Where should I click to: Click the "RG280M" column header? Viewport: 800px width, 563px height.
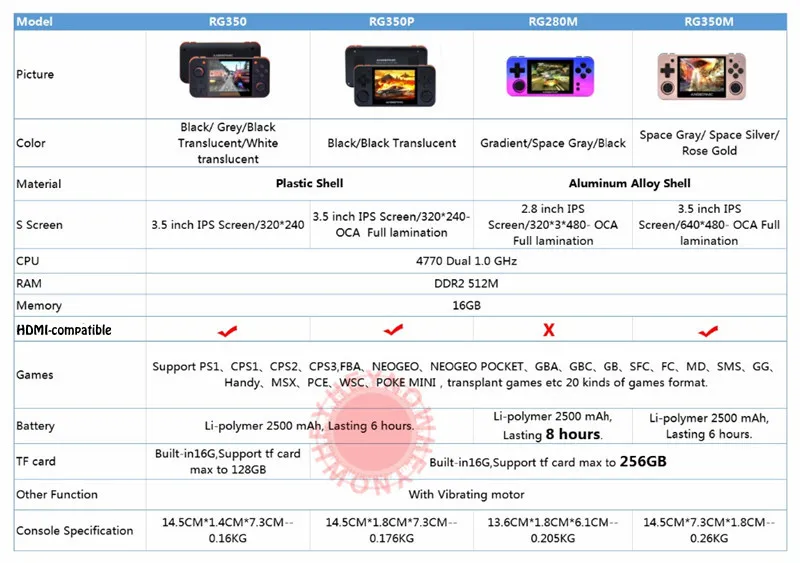coord(553,21)
